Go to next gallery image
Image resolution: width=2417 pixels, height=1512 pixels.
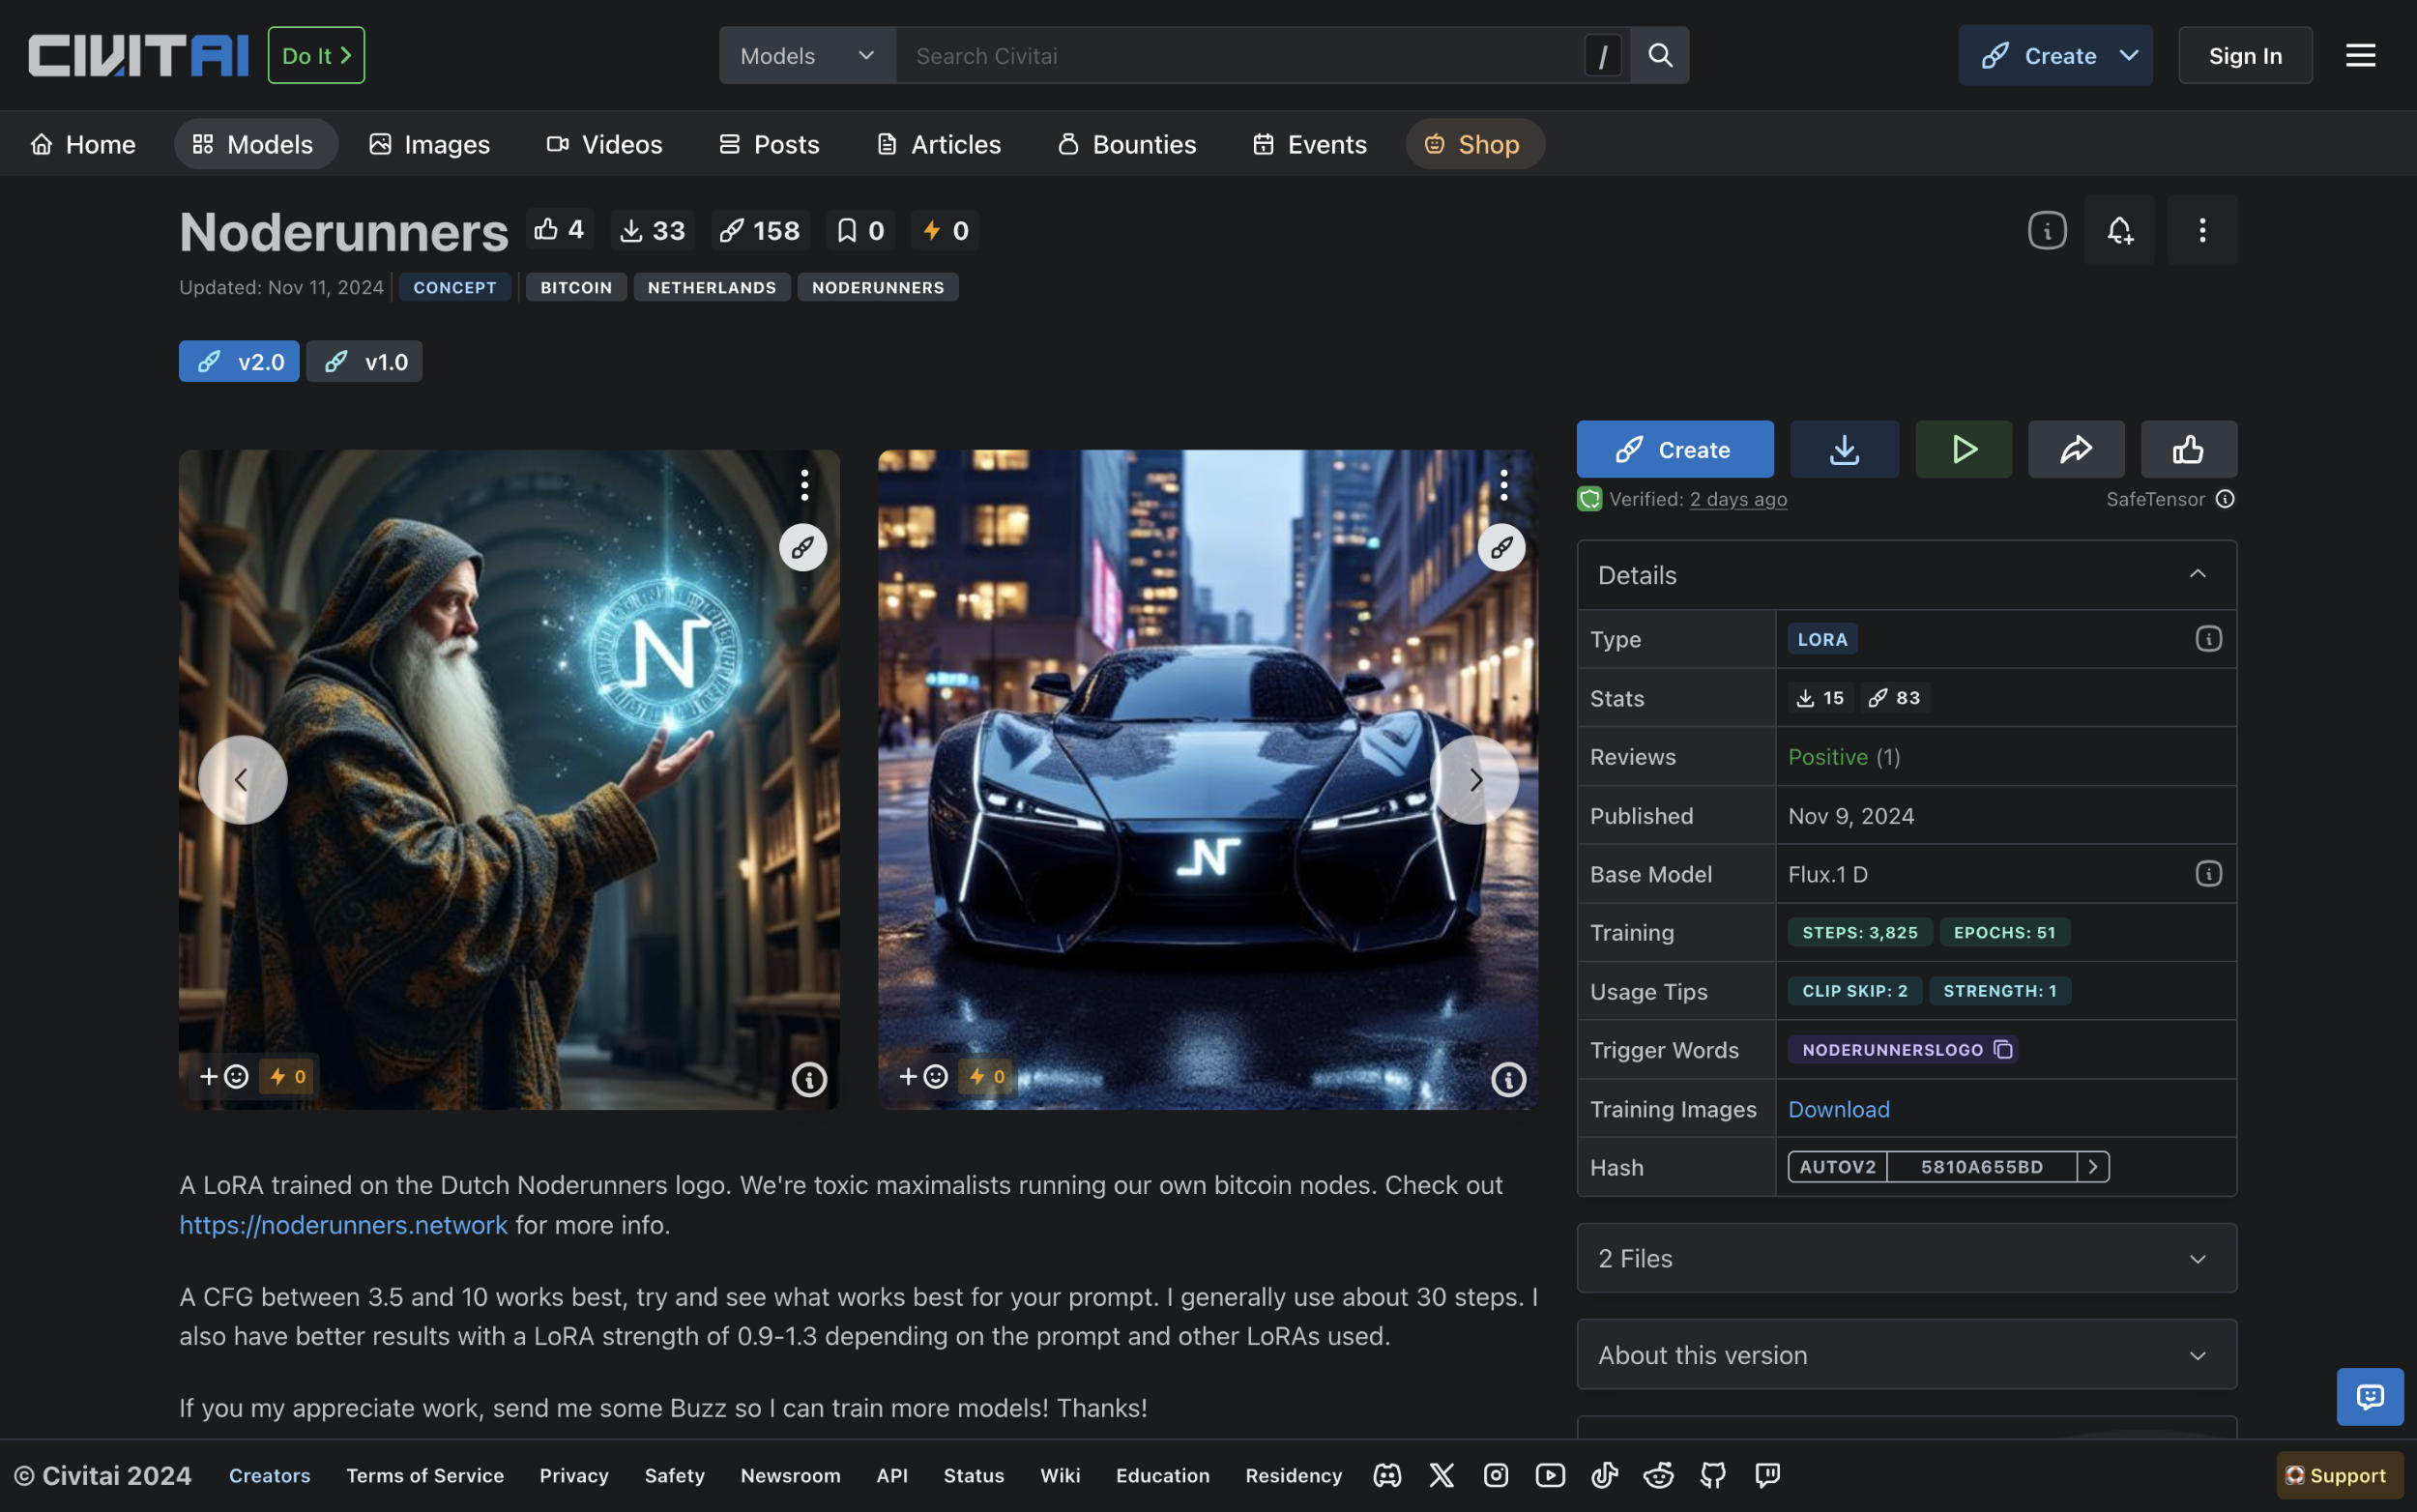(1474, 779)
